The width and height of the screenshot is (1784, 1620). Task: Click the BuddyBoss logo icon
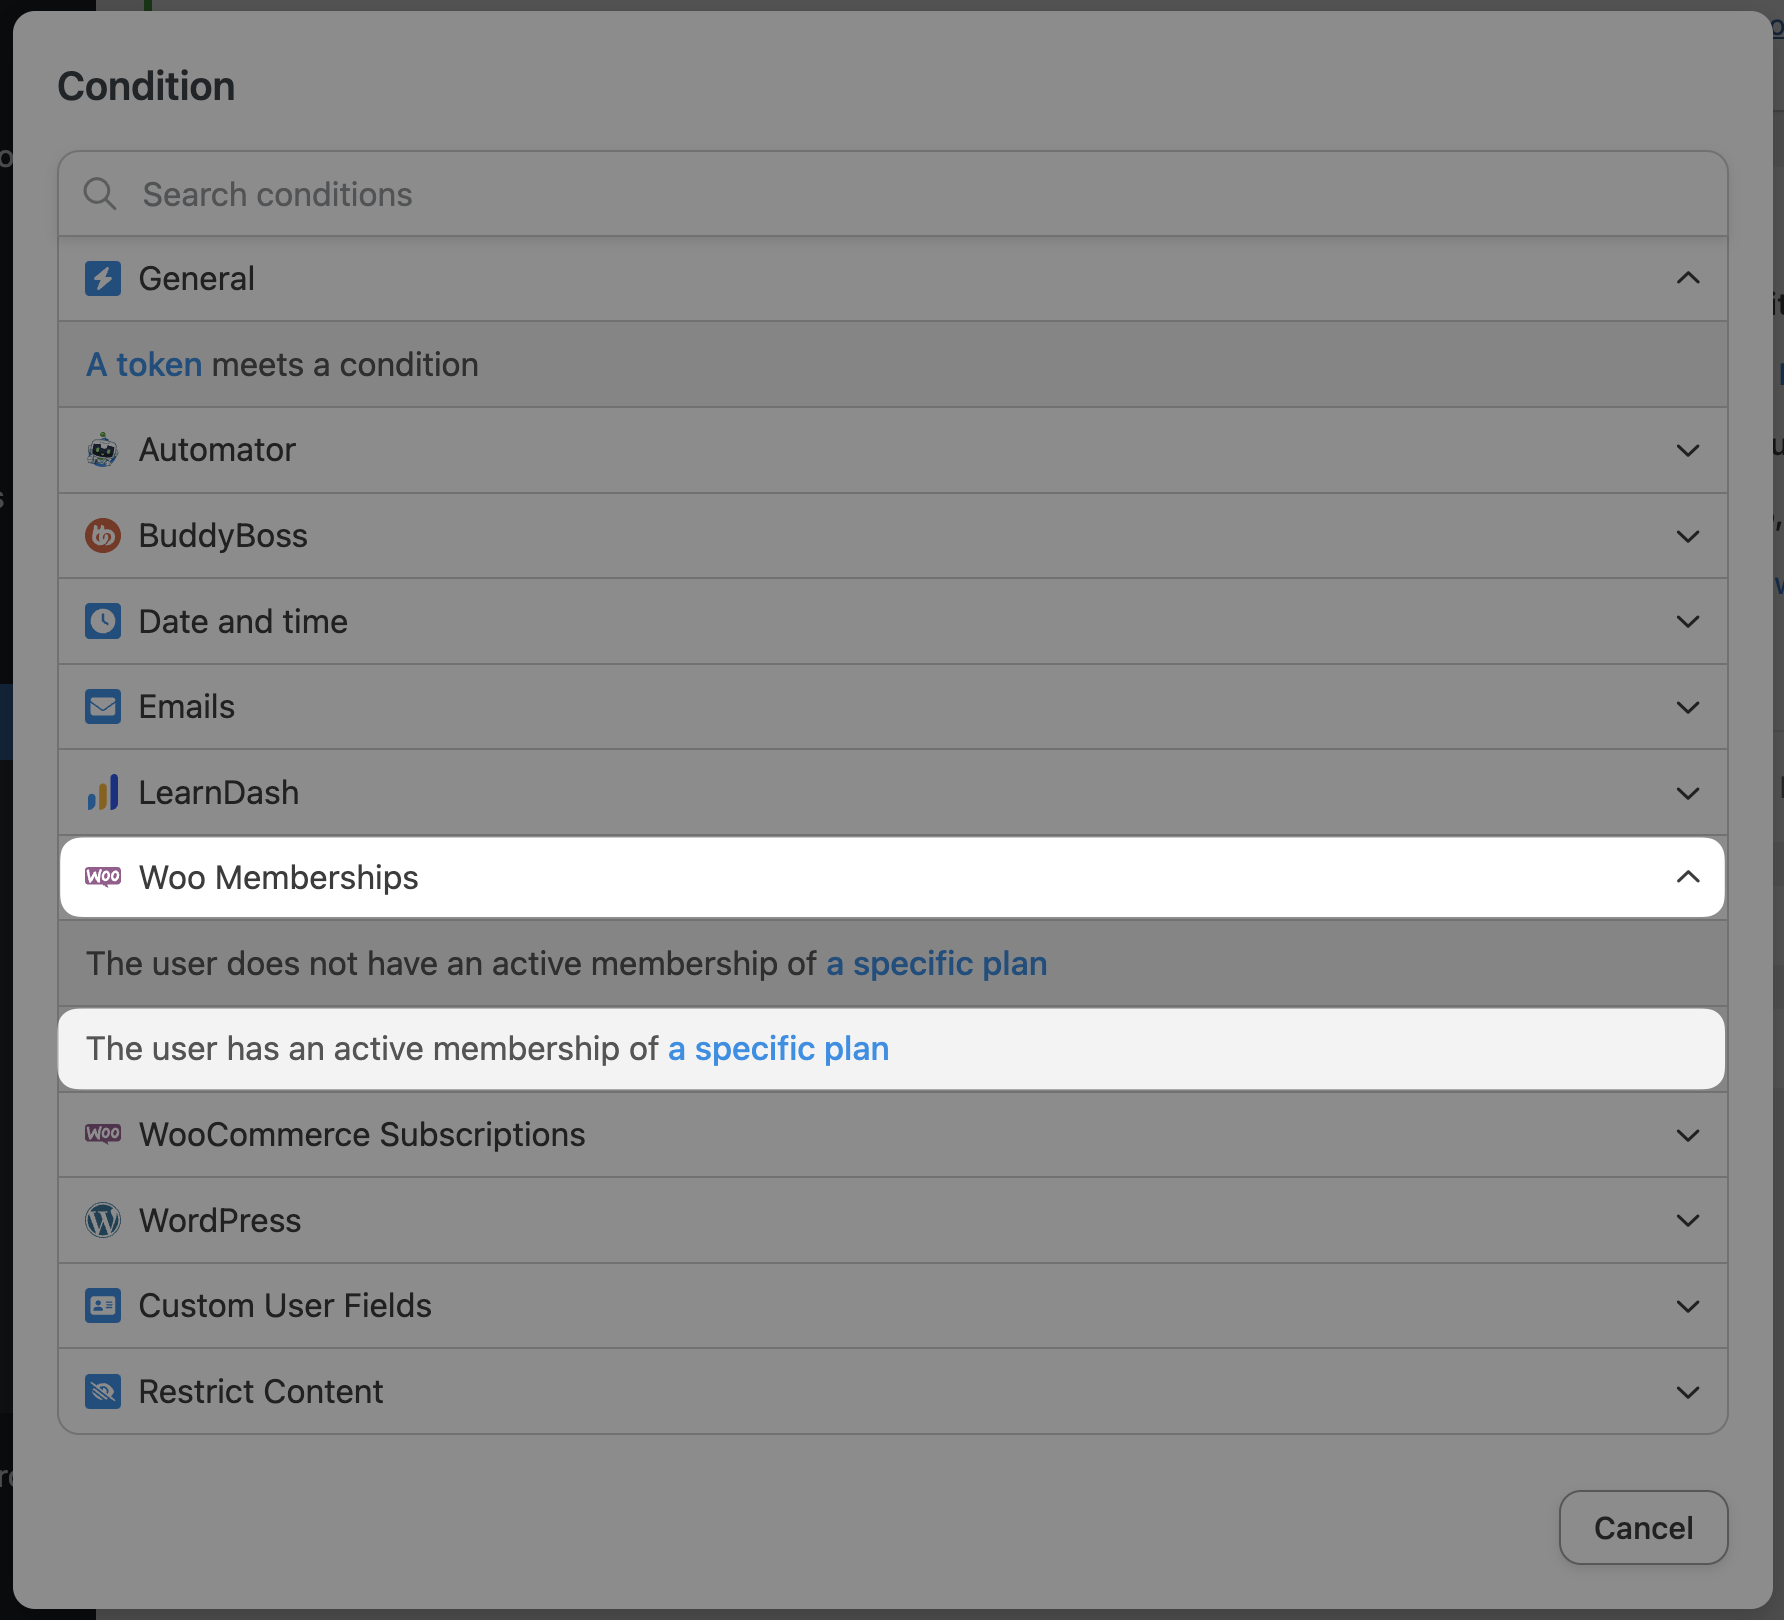click(x=103, y=536)
